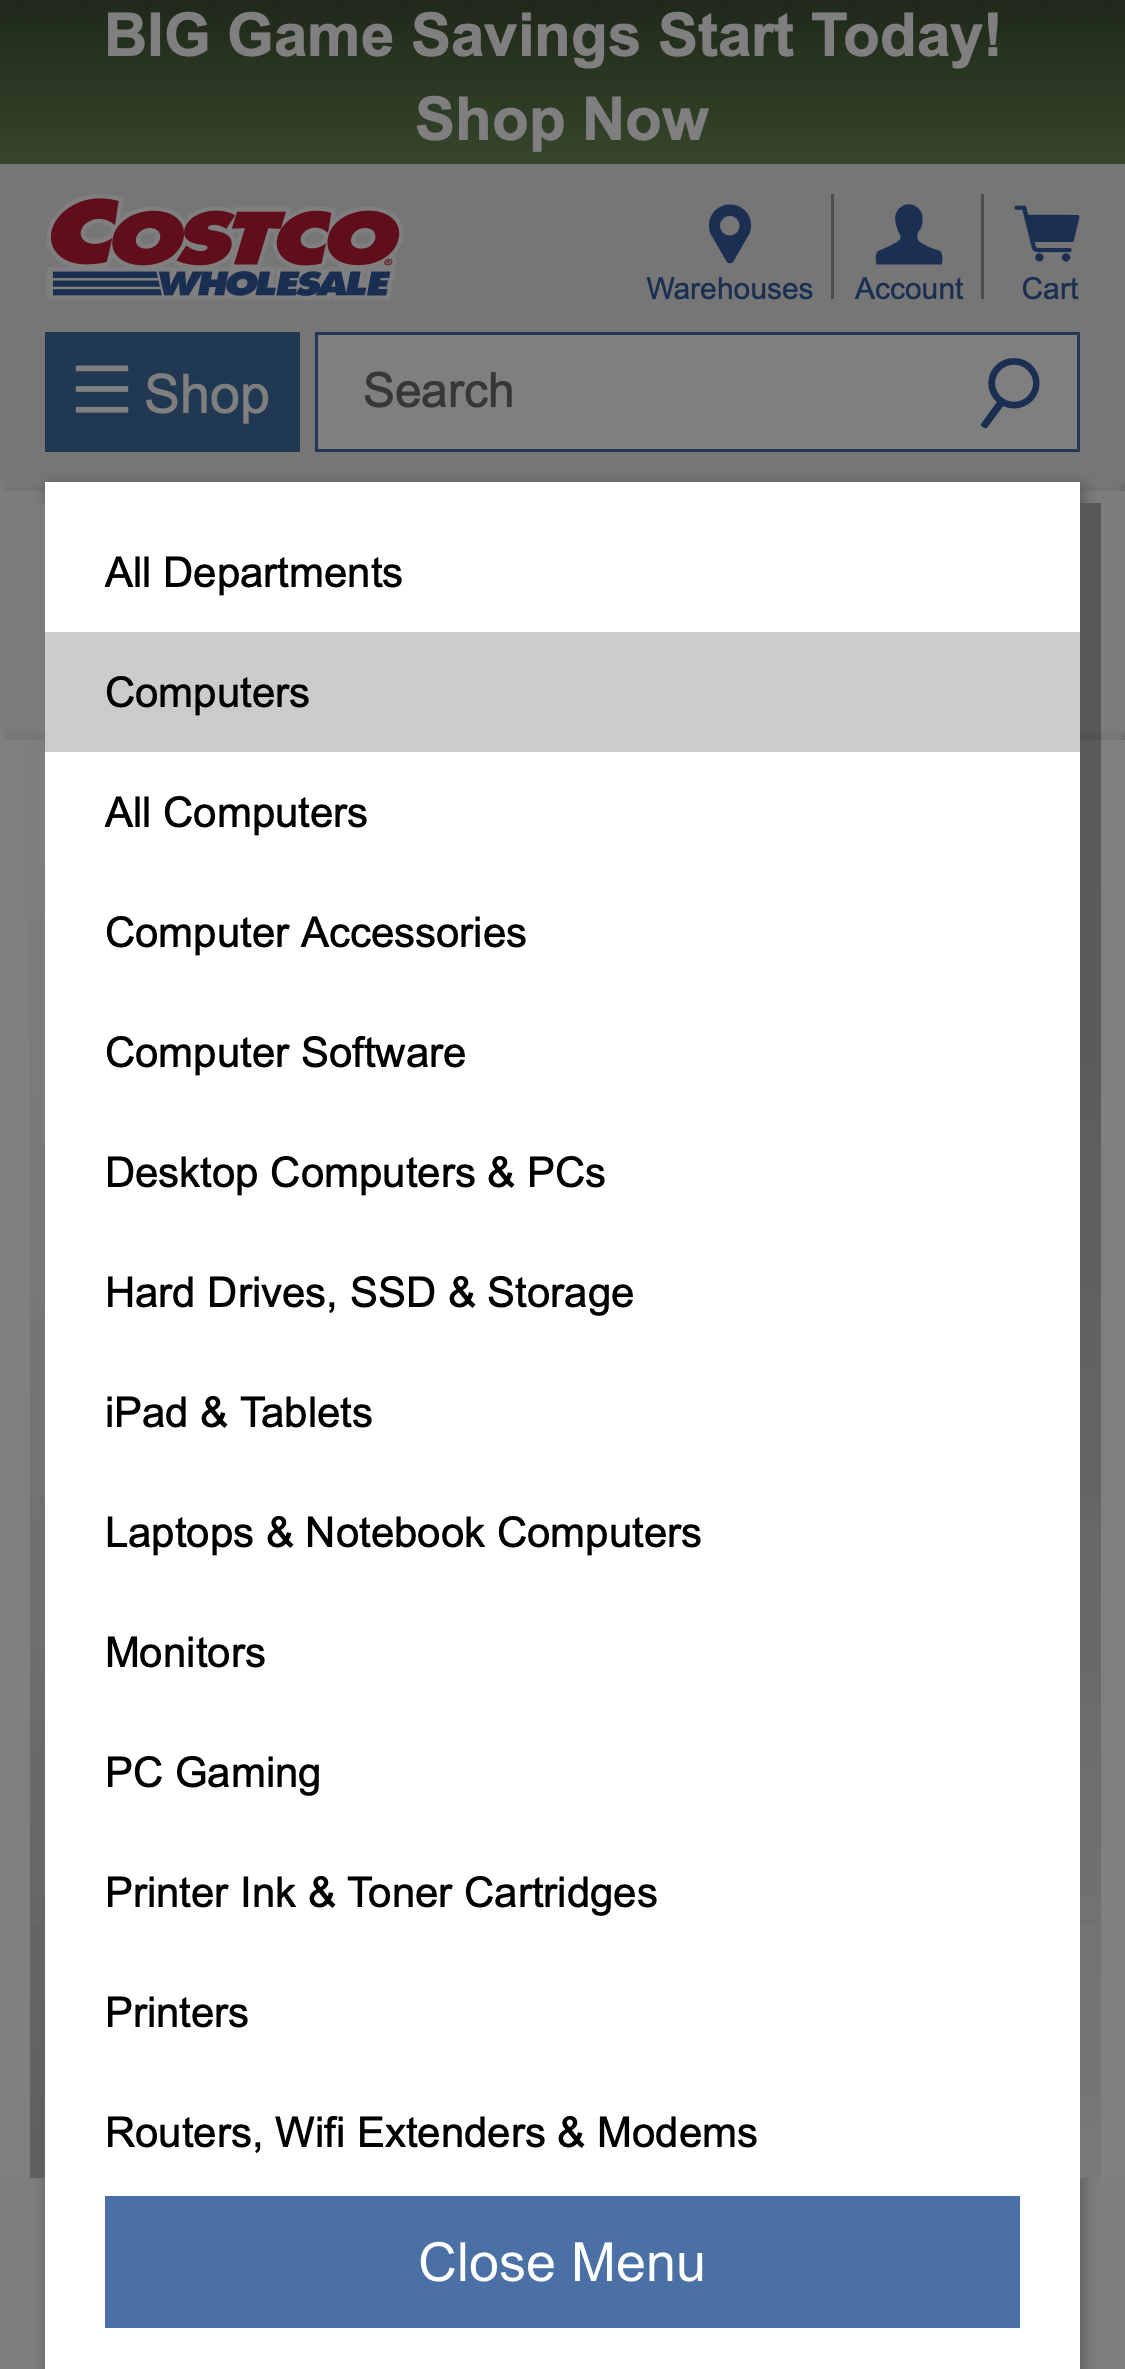Browse Computer Accessories
1125x2369 pixels.
(315, 932)
